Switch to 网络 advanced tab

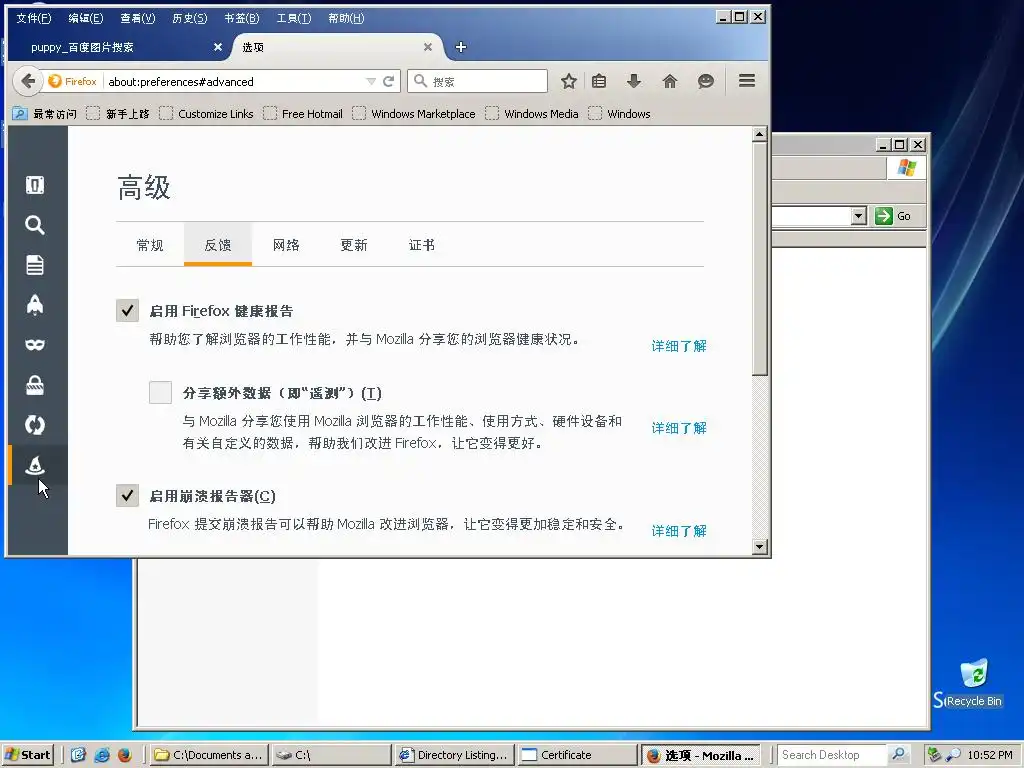pyautogui.click(x=286, y=245)
